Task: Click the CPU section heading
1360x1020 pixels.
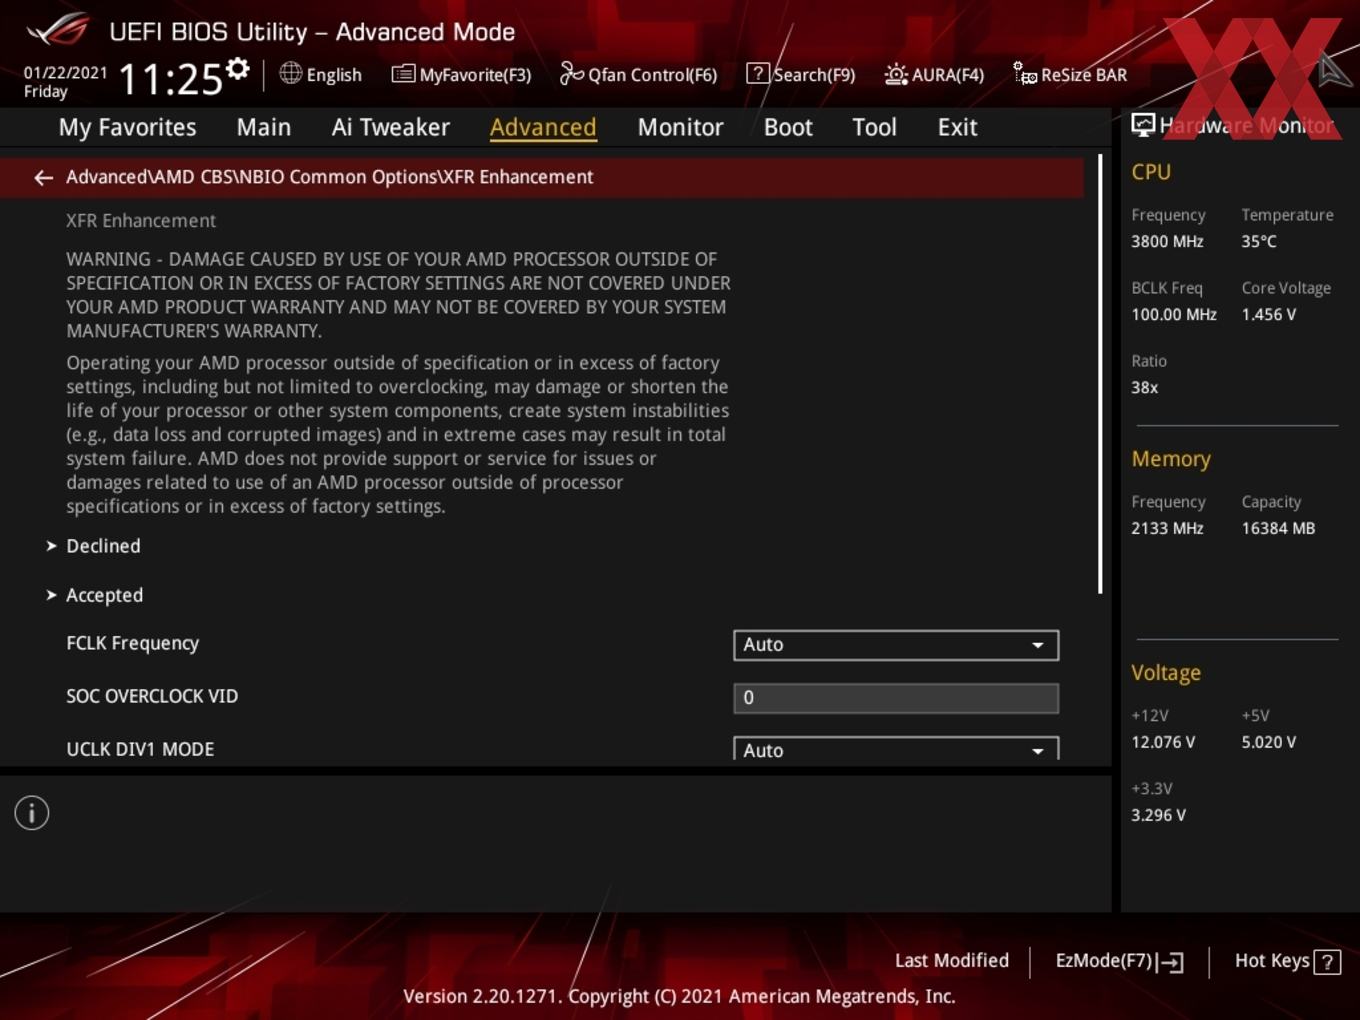Action: [1151, 172]
